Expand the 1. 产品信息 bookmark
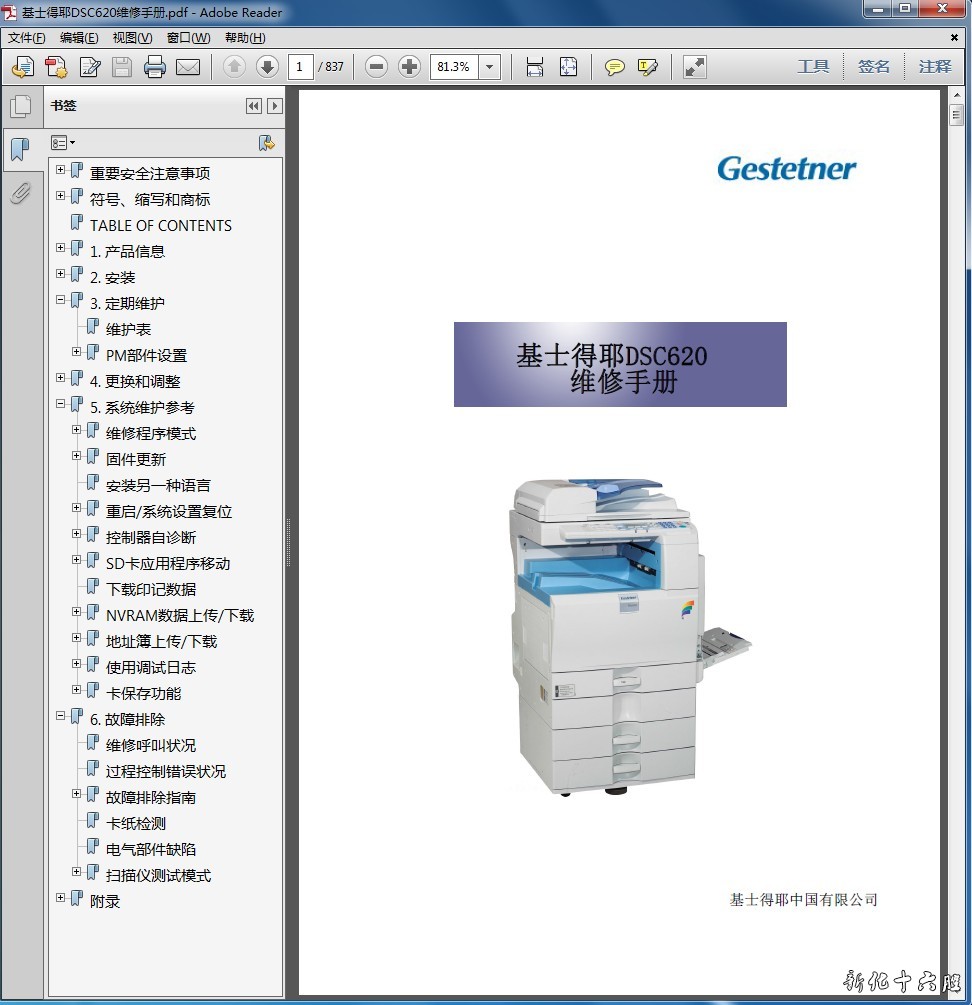 click(x=61, y=248)
